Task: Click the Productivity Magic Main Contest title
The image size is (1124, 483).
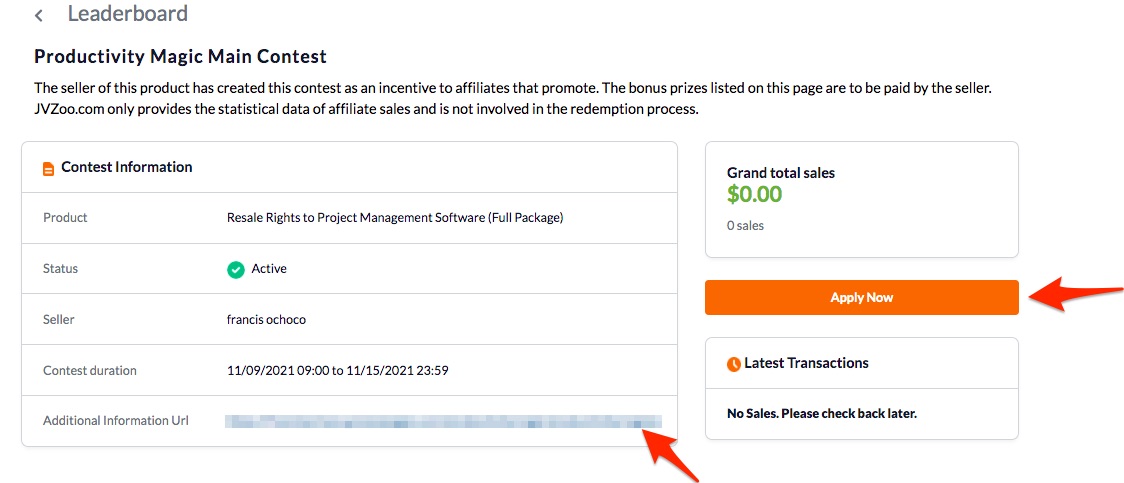Action: point(181,57)
